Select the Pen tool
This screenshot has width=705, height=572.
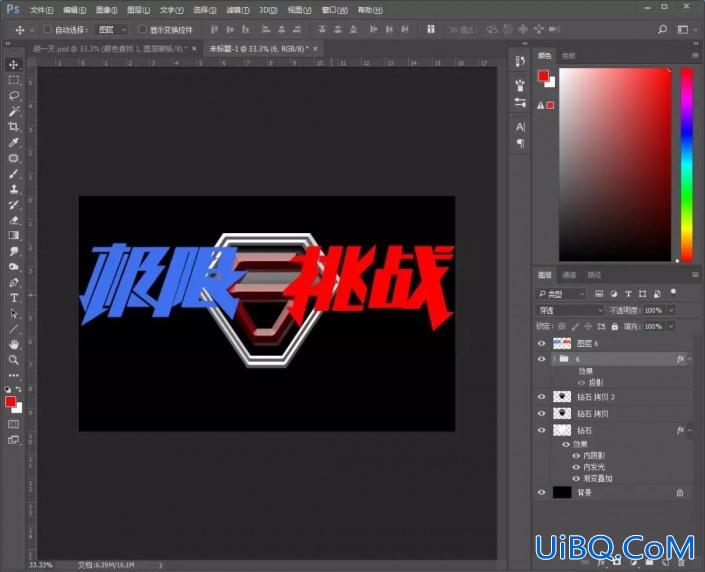tap(13, 282)
